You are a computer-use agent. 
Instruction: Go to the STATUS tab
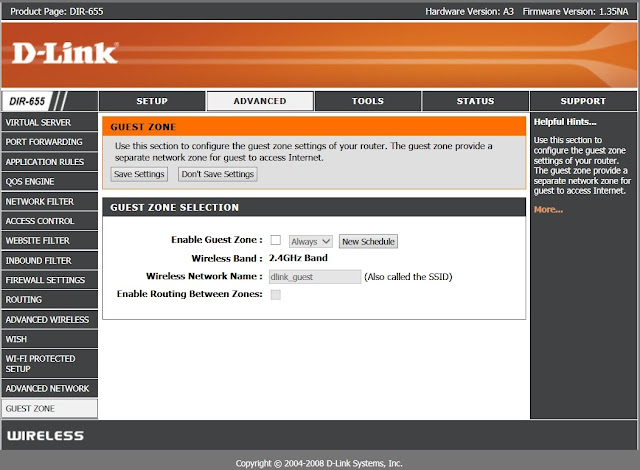coord(476,101)
